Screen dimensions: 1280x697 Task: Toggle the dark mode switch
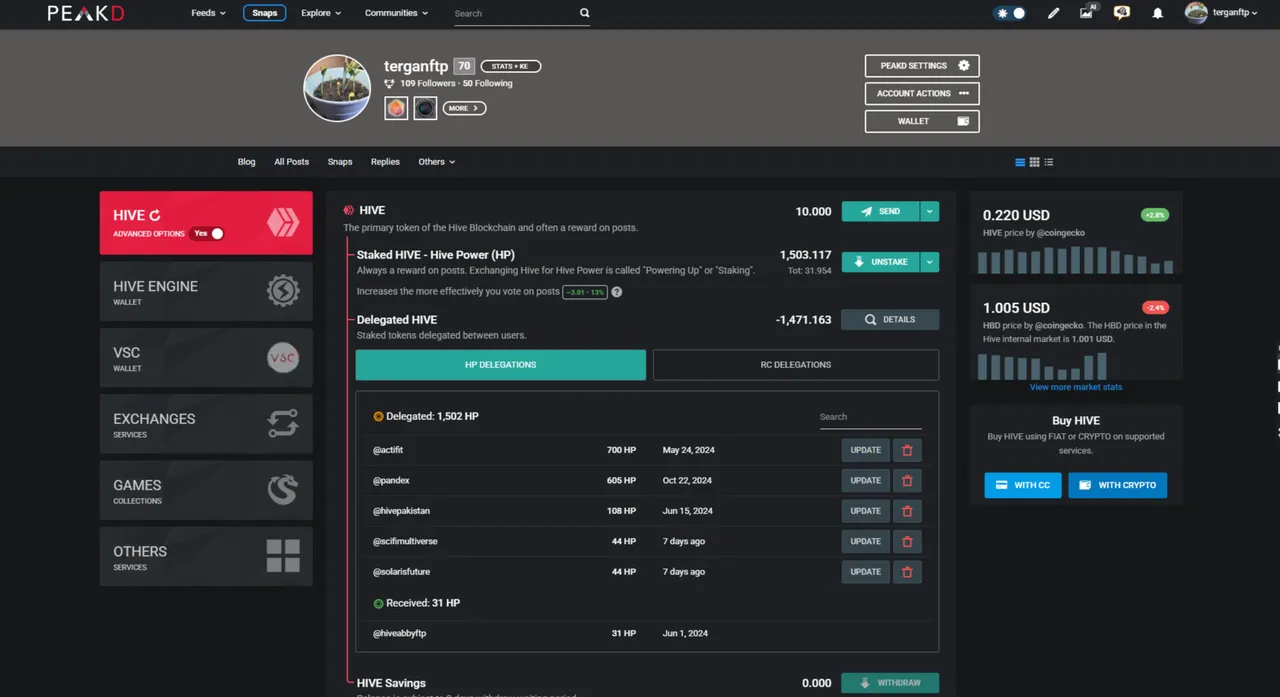point(1011,13)
